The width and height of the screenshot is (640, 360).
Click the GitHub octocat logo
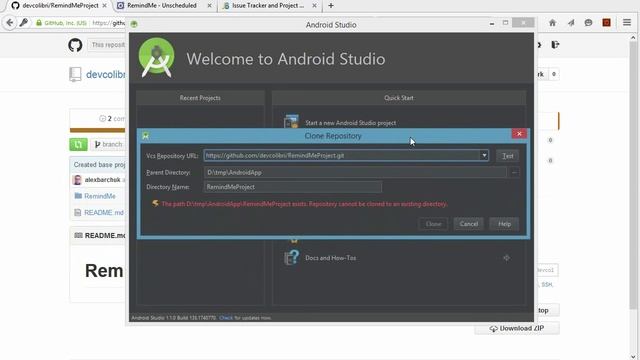click(x=75, y=45)
